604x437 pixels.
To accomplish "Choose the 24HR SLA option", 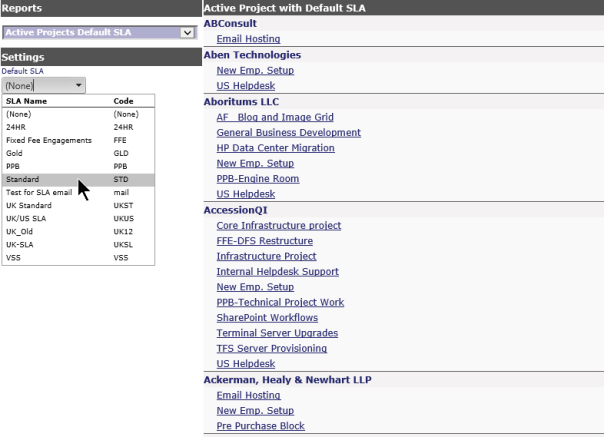I will tap(78, 127).
